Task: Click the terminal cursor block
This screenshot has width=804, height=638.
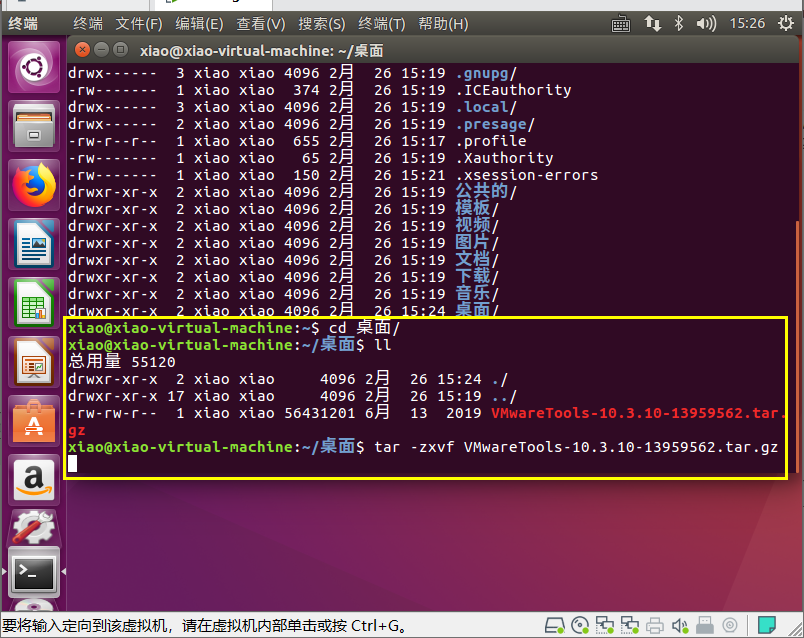Action: (x=72, y=464)
